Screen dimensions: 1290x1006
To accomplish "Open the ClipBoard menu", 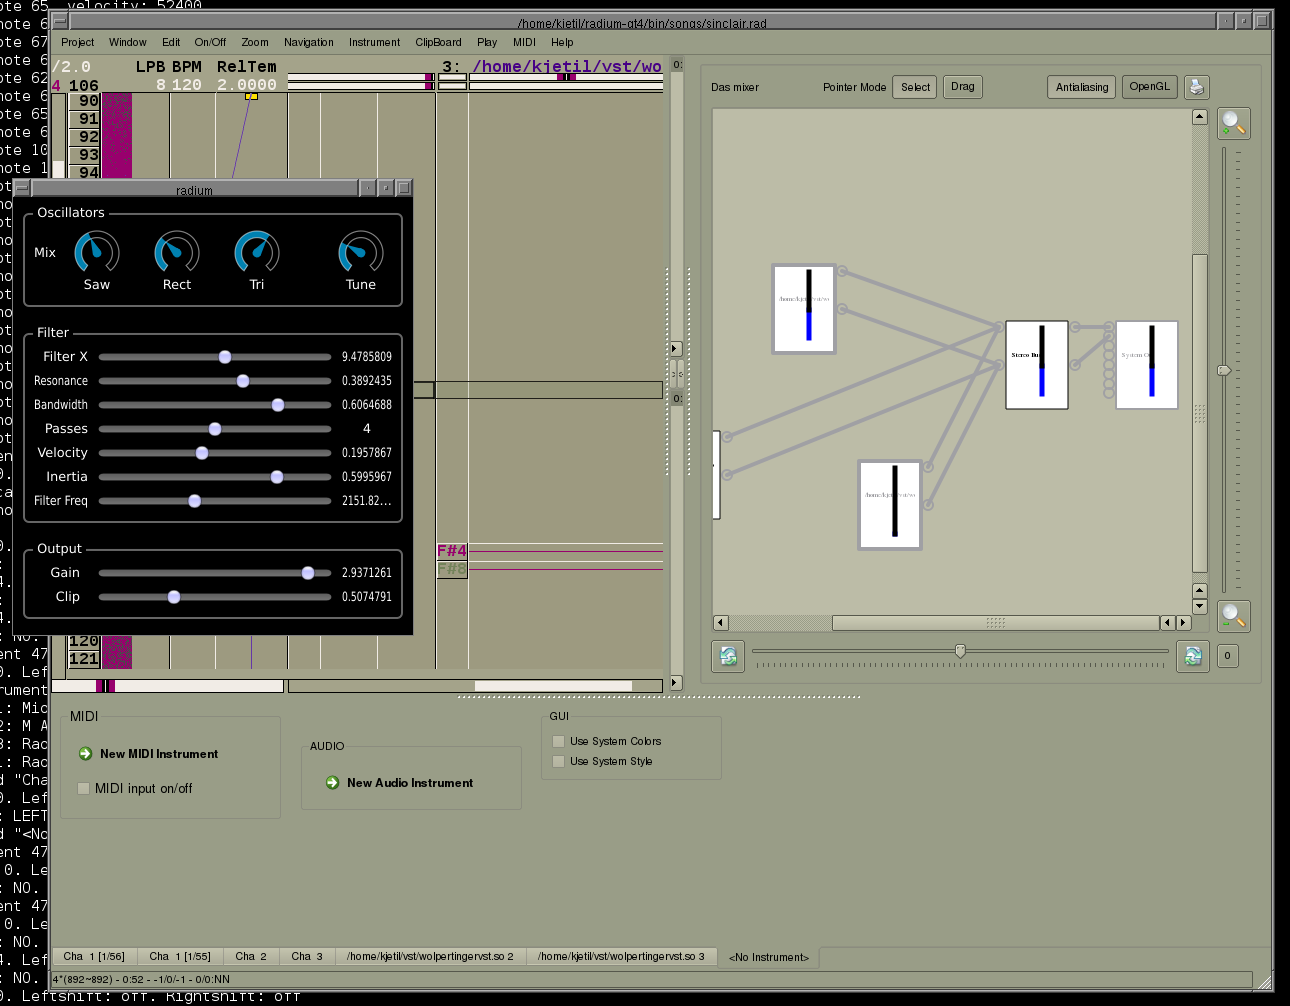I will [x=438, y=42].
